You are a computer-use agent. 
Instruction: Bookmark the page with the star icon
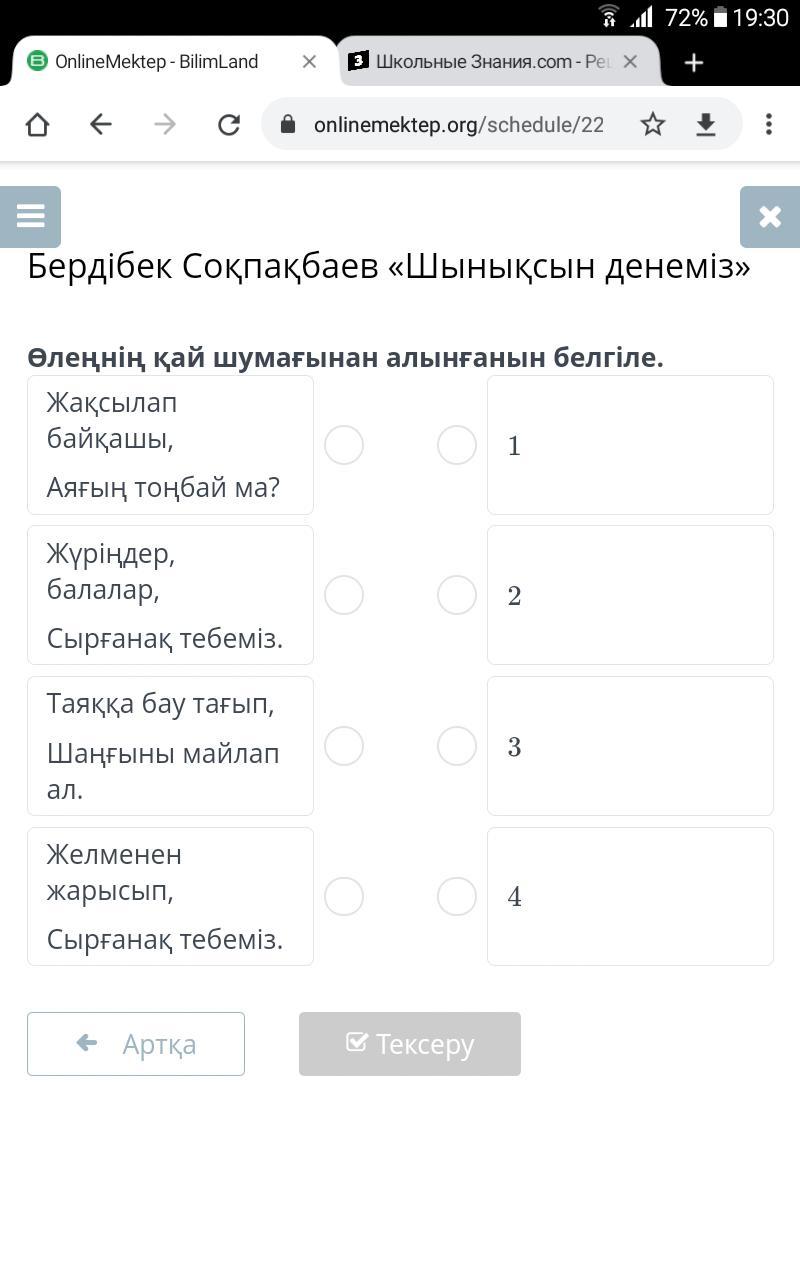click(653, 124)
